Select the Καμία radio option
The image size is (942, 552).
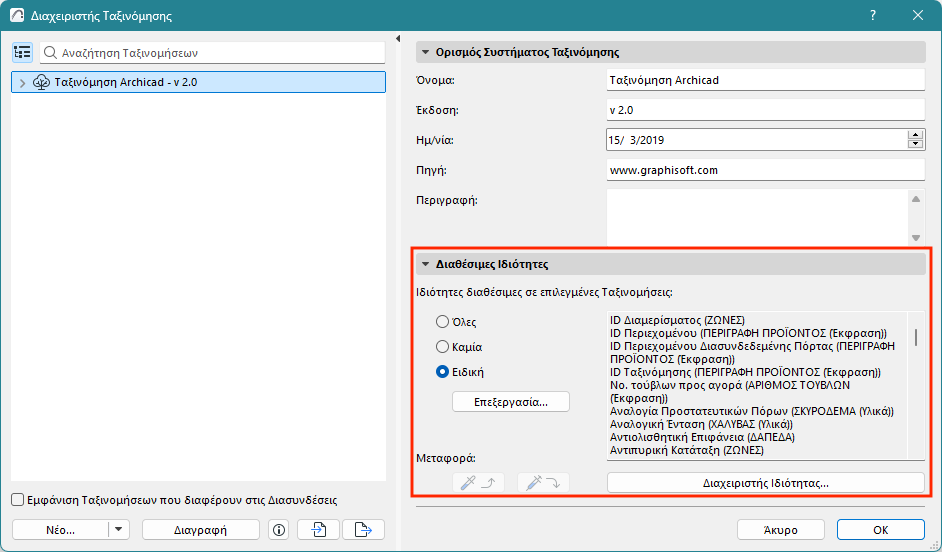(442, 347)
